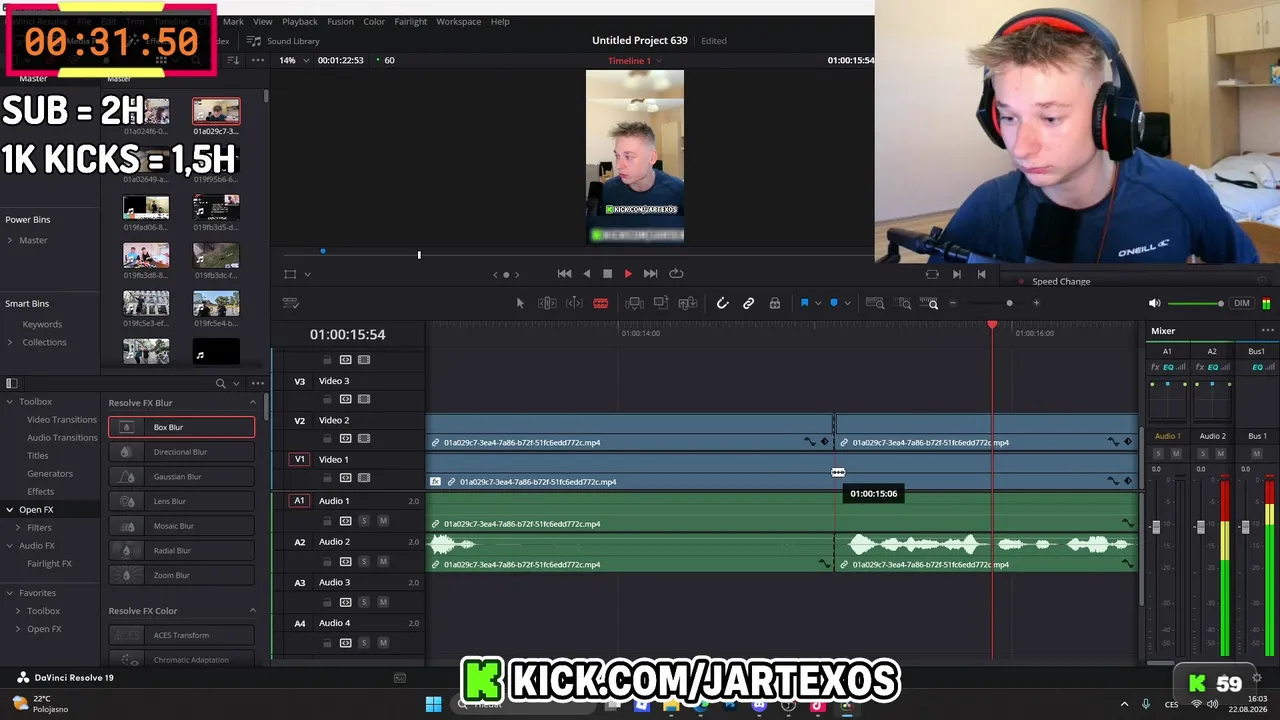Adjust the timeline zoom slider handle

[1009, 303]
